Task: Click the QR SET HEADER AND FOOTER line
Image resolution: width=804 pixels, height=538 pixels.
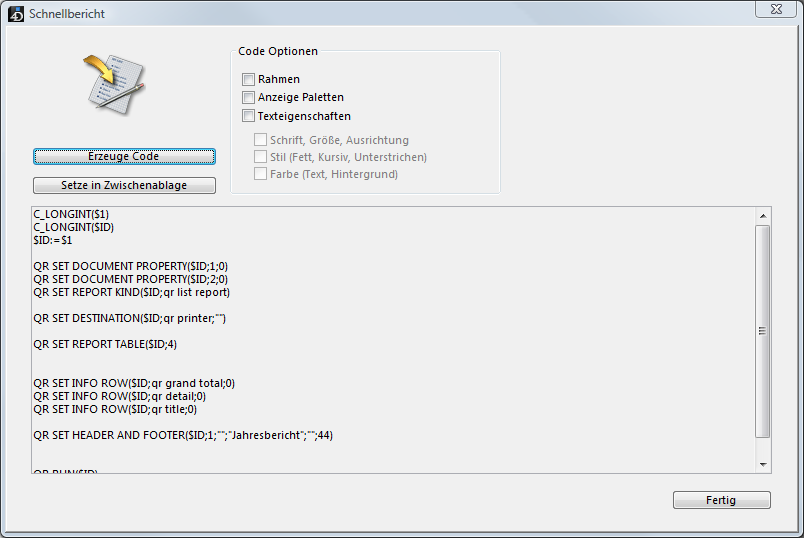Action: pos(183,435)
